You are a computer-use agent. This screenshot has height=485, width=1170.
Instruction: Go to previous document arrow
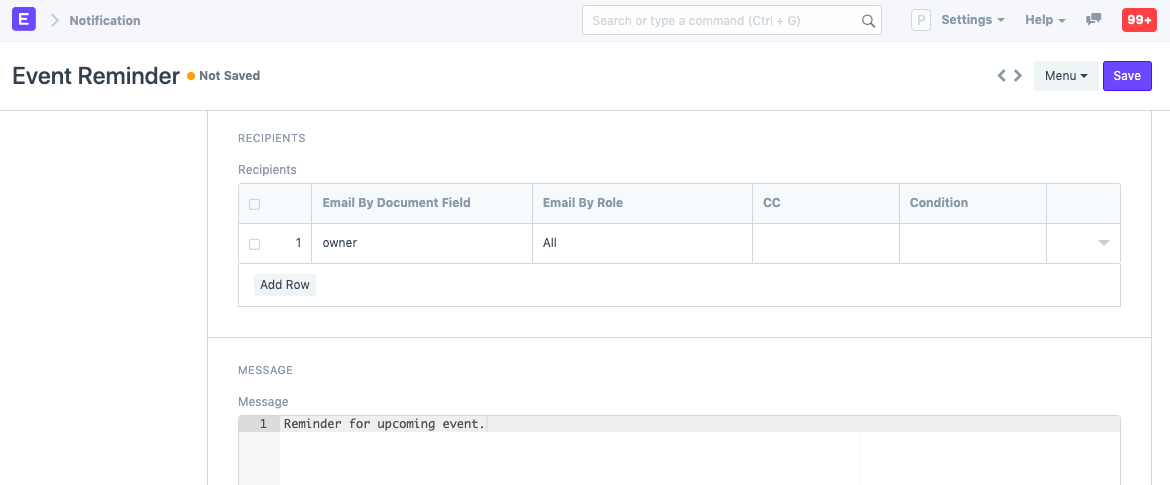tap(1002, 76)
